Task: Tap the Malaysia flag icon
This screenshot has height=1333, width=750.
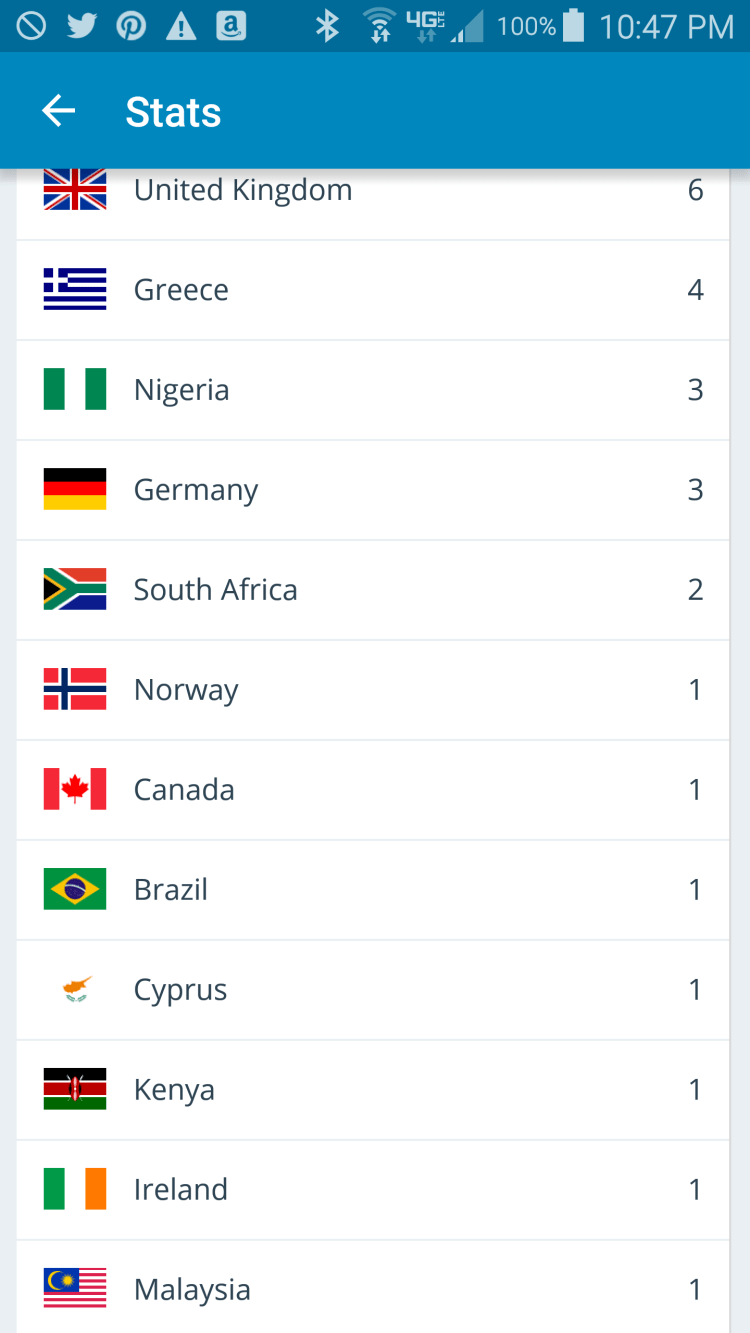Action: click(75, 1288)
